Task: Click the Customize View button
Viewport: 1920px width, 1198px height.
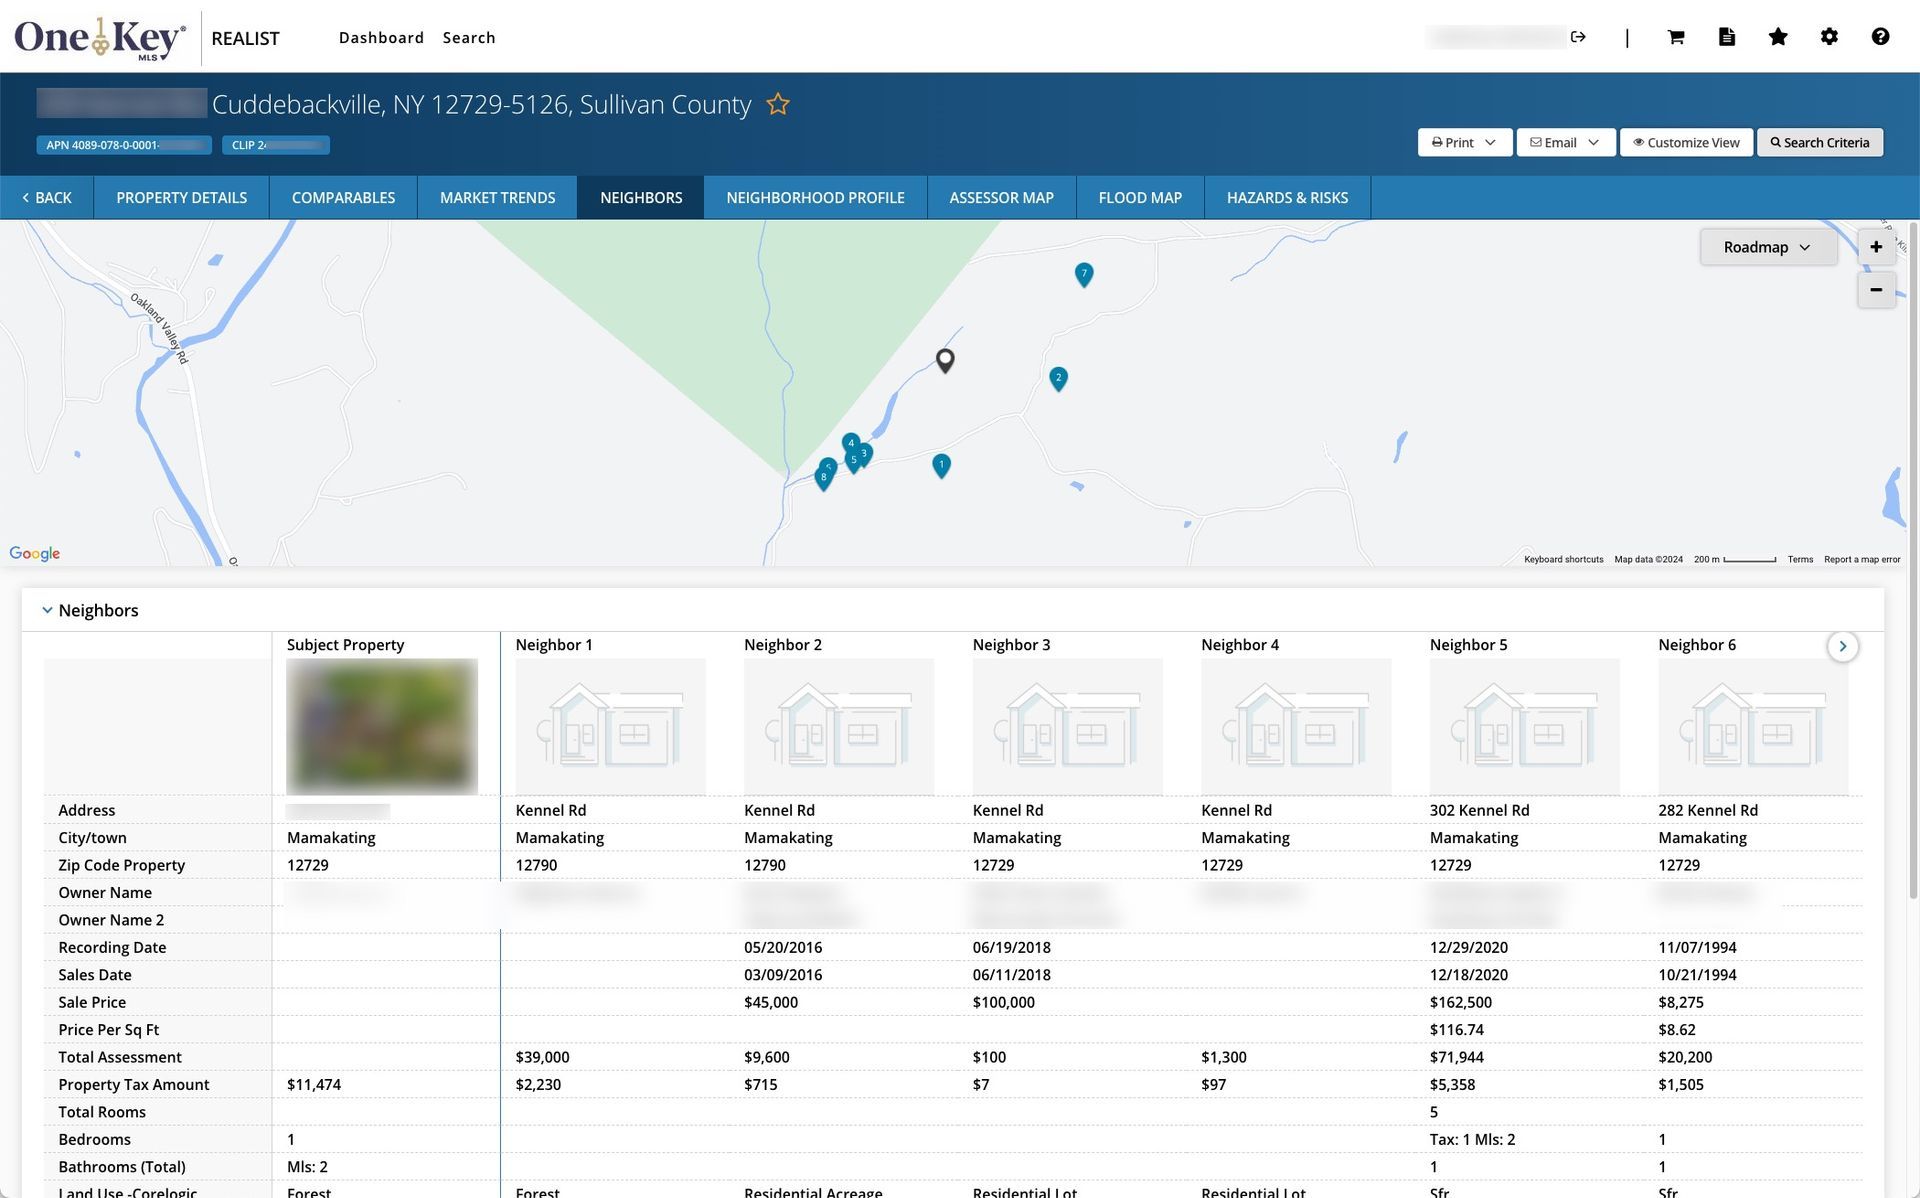Action: [1686, 142]
